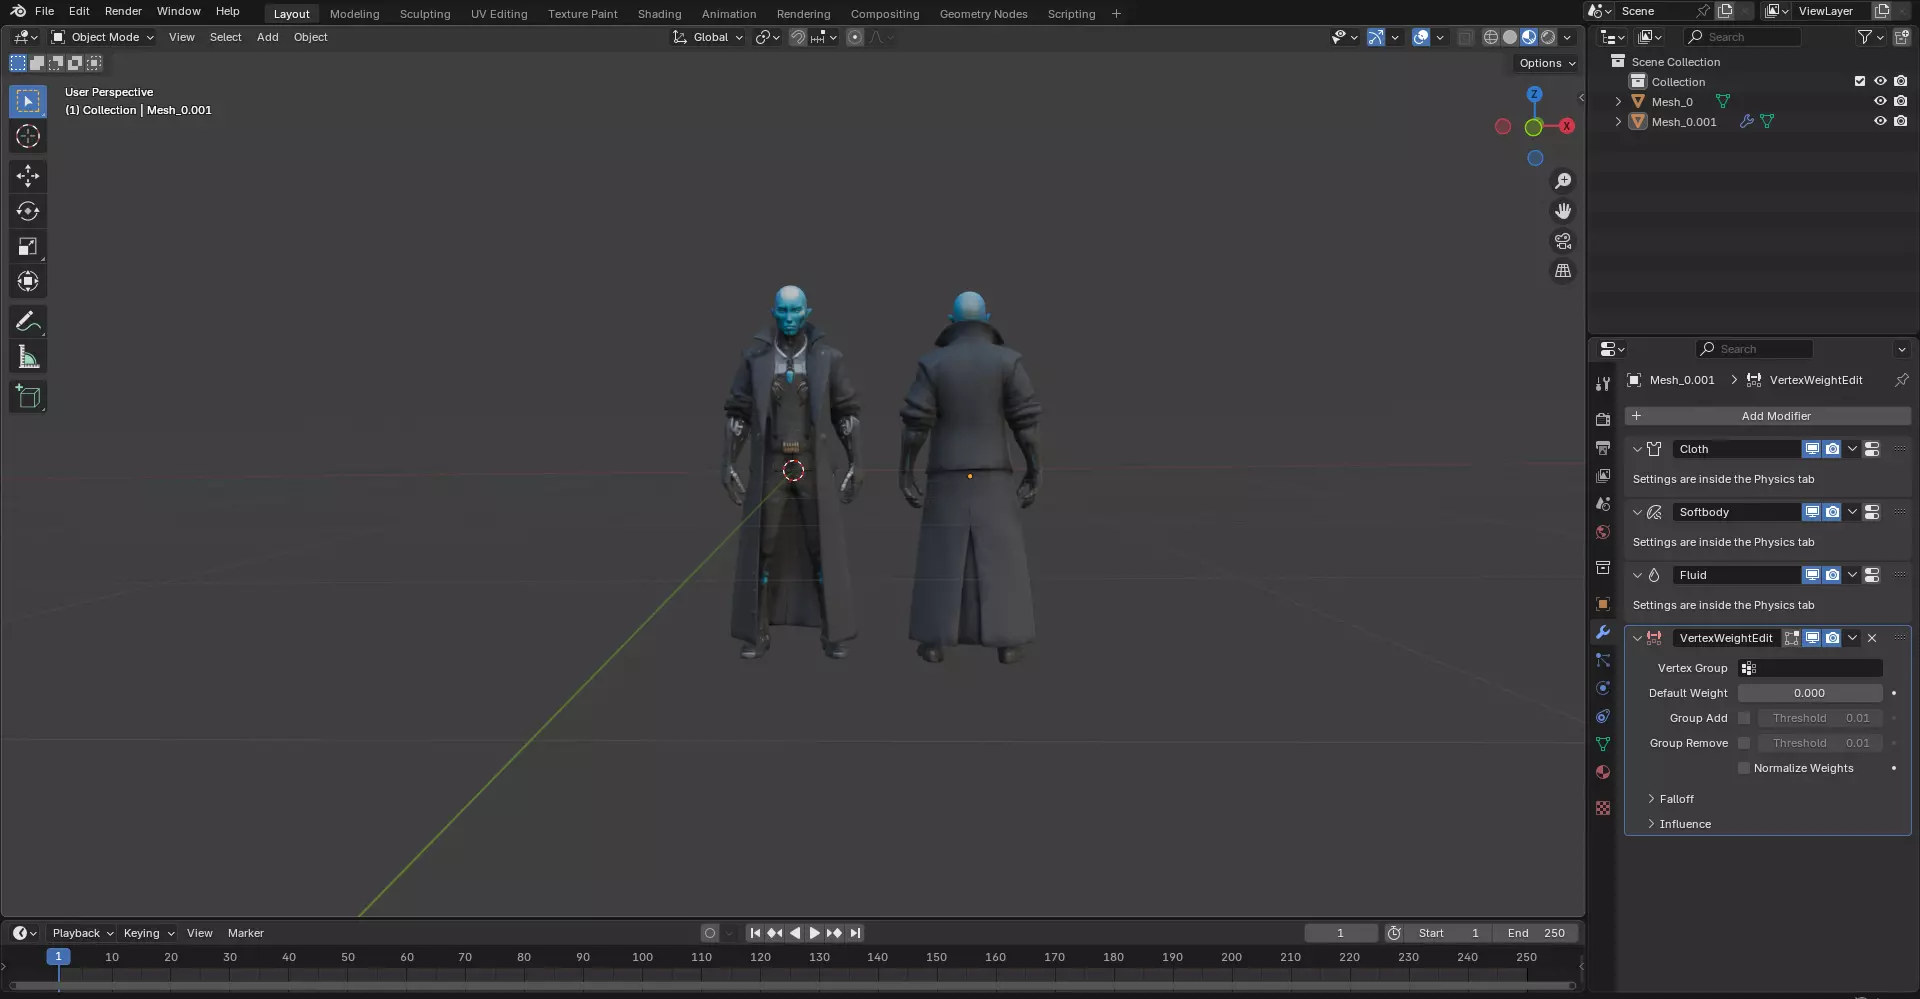
Task: Collapse the Cloth modifier panel
Action: [1637, 449]
